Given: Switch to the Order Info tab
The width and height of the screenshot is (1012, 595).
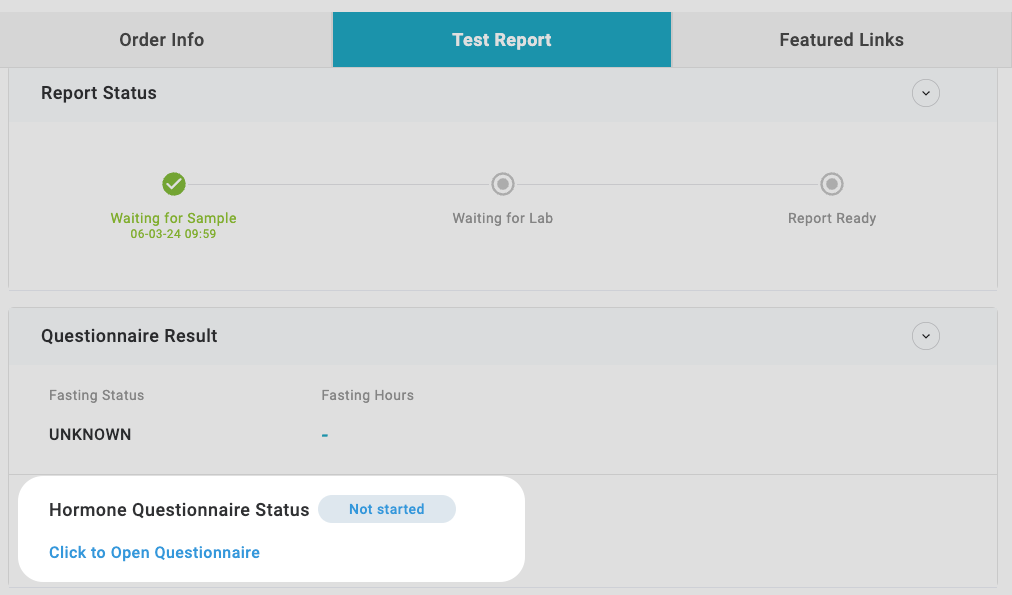Looking at the screenshot, I should (162, 40).
